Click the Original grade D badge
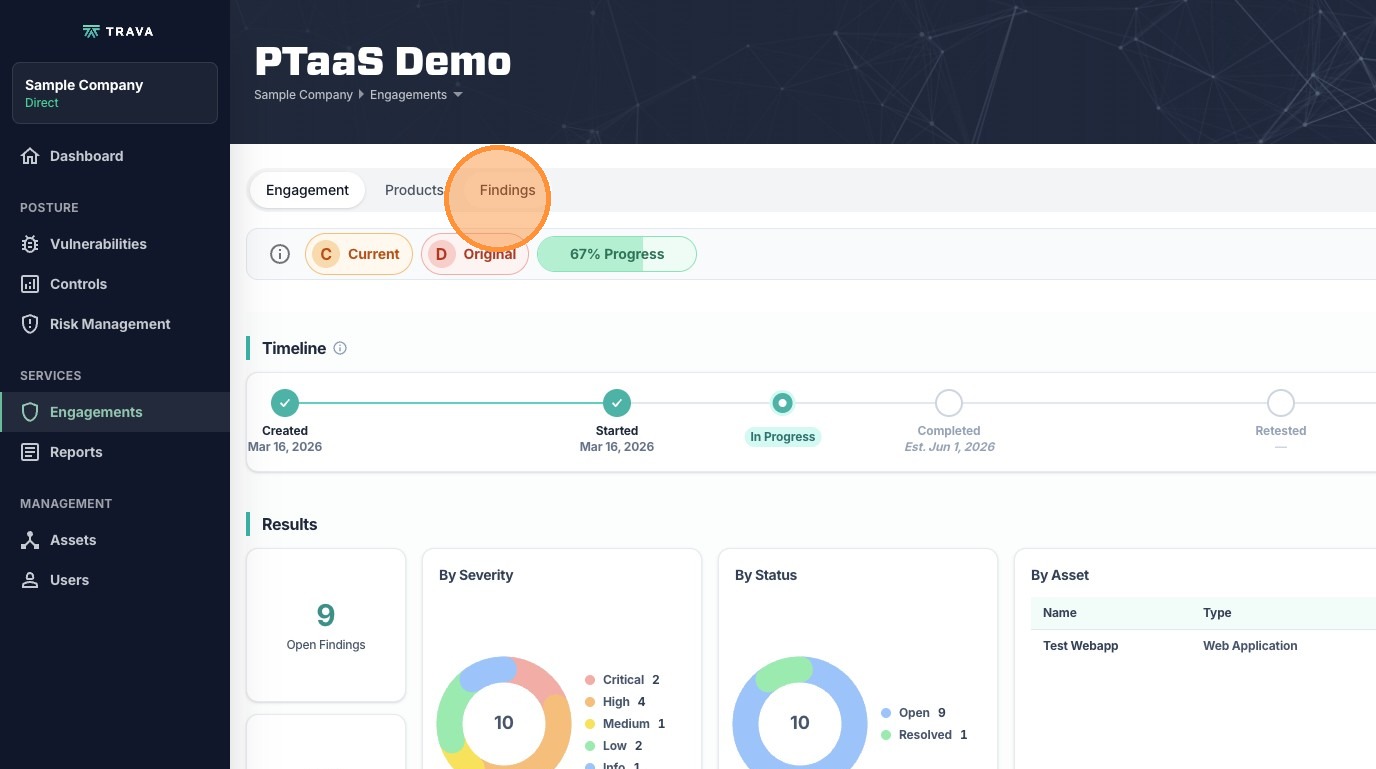 pos(474,254)
